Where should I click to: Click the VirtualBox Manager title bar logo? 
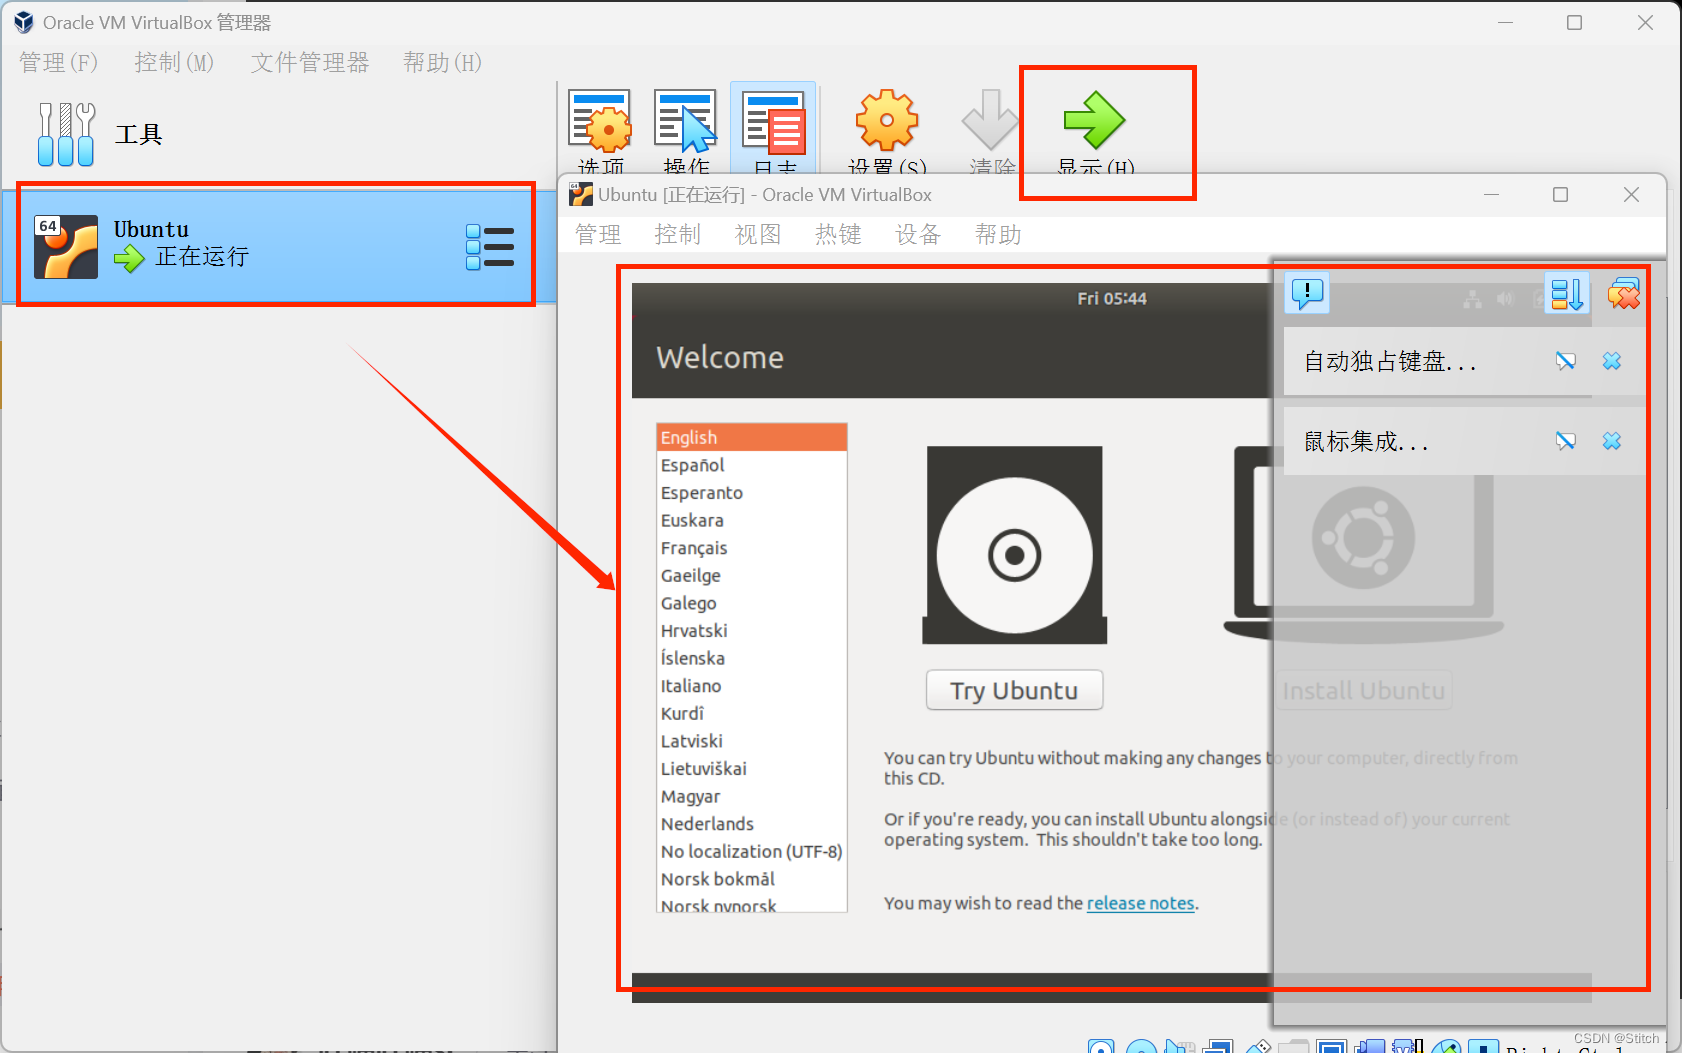[x=24, y=22]
